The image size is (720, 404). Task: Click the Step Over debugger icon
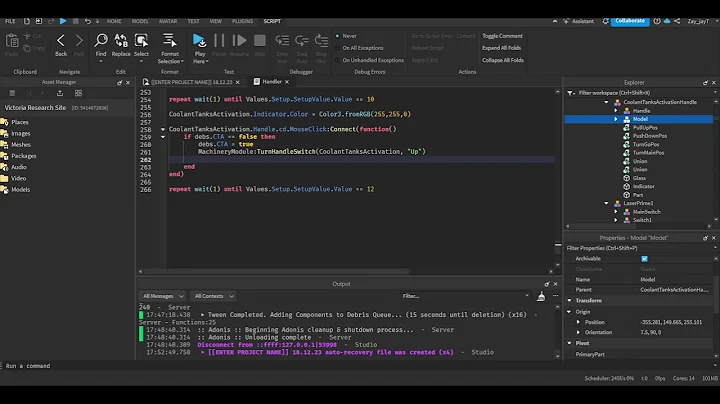click(x=302, y=40)
